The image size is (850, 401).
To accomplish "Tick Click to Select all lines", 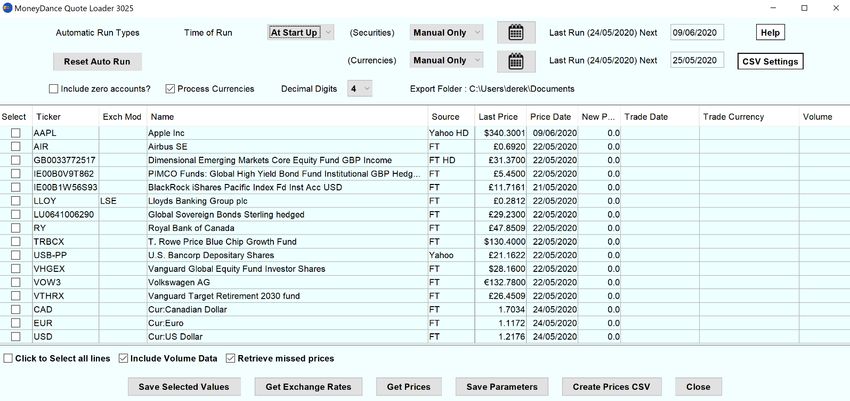I will (x=8, y=358).
